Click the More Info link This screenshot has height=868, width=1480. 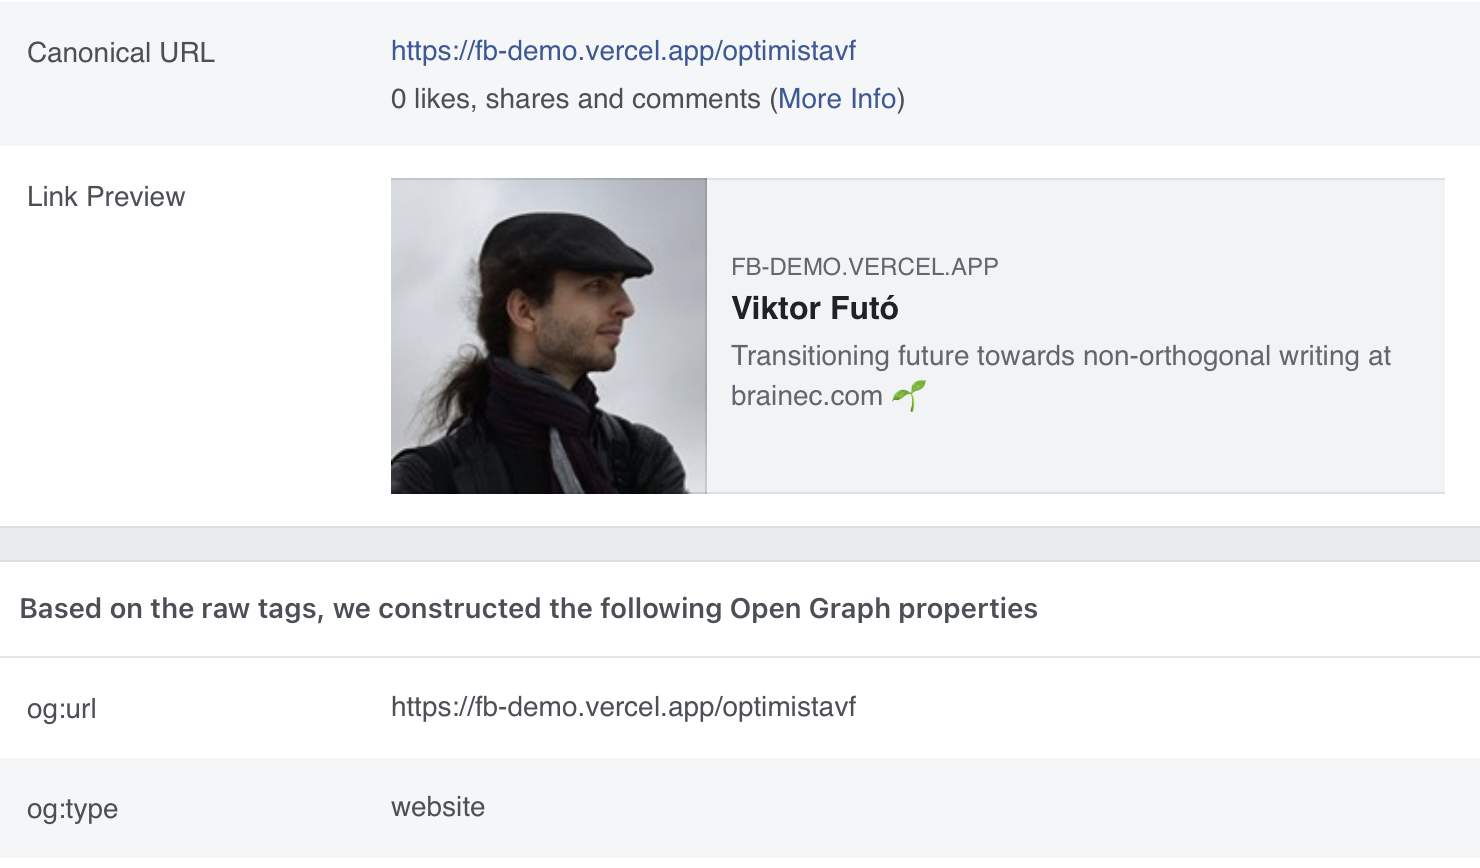(837, 99)
